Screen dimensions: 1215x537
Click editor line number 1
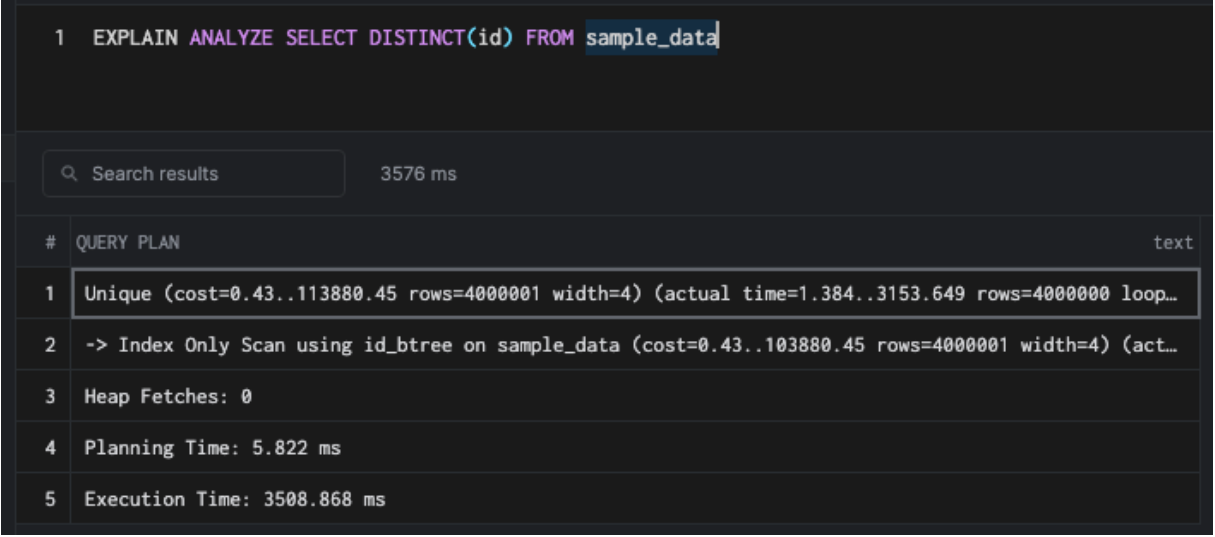60,39
